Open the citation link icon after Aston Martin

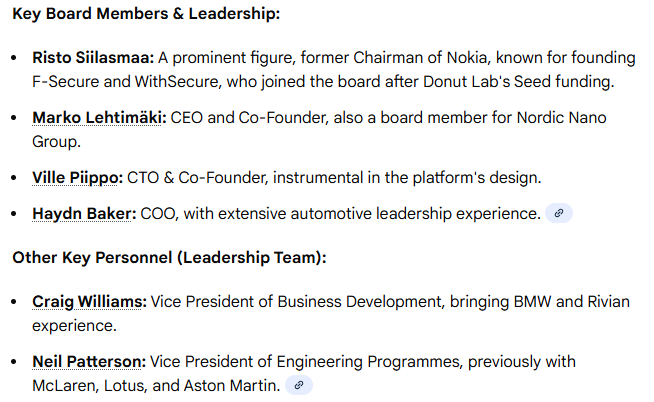[x=298, y=384]
